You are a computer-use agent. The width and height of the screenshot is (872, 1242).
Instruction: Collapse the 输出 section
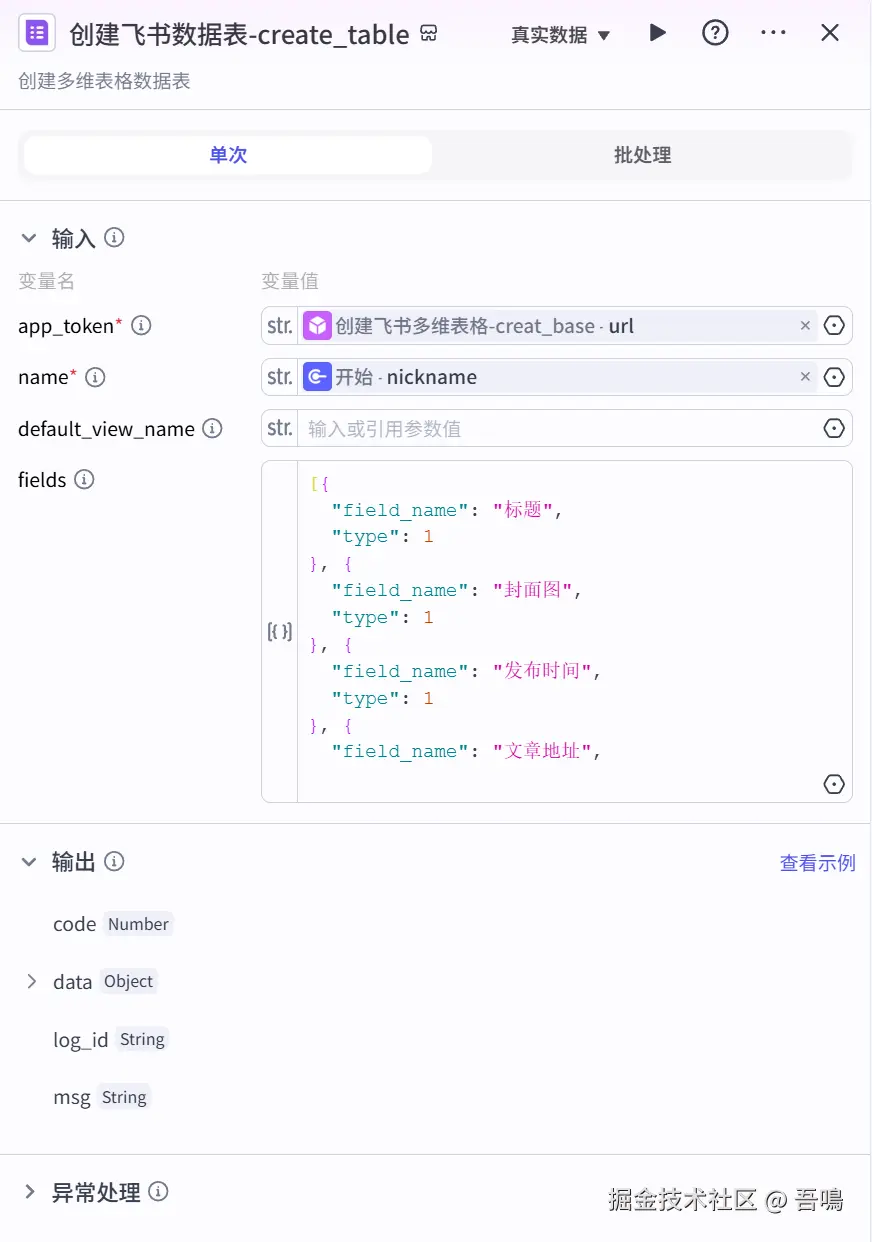coord(29,861)
